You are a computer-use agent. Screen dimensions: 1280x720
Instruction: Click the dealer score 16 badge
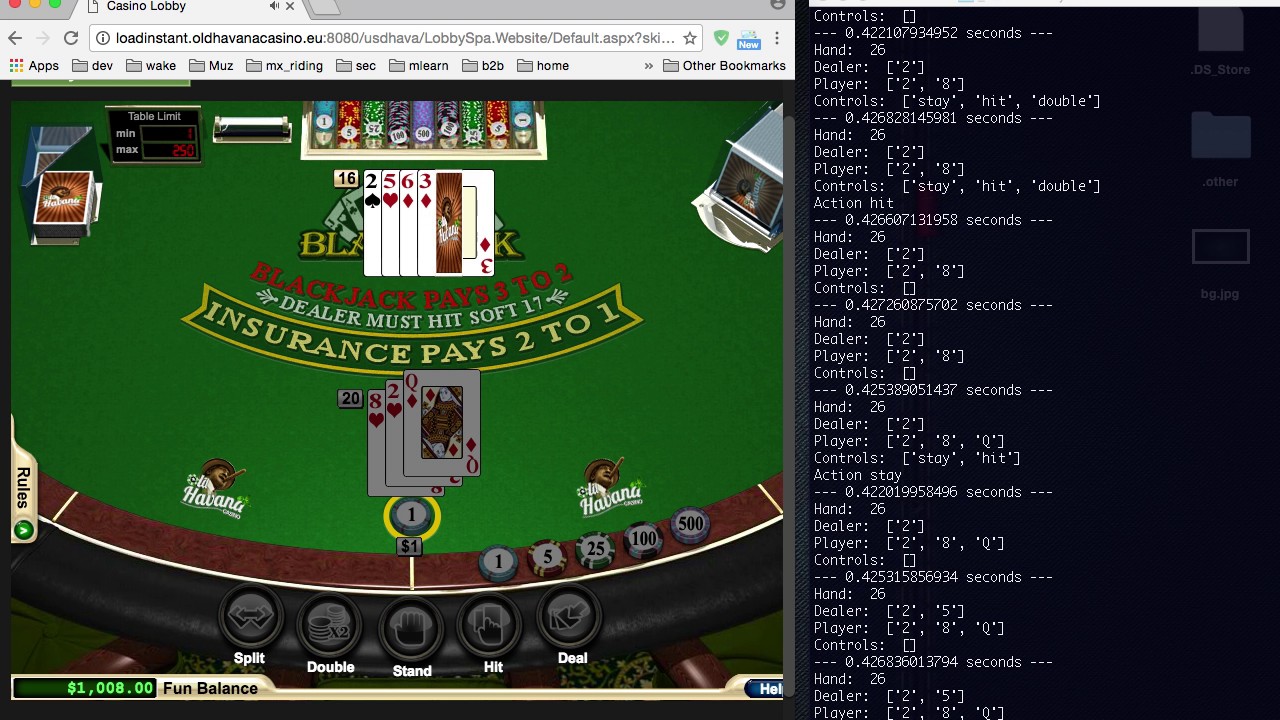click(346, 179)
